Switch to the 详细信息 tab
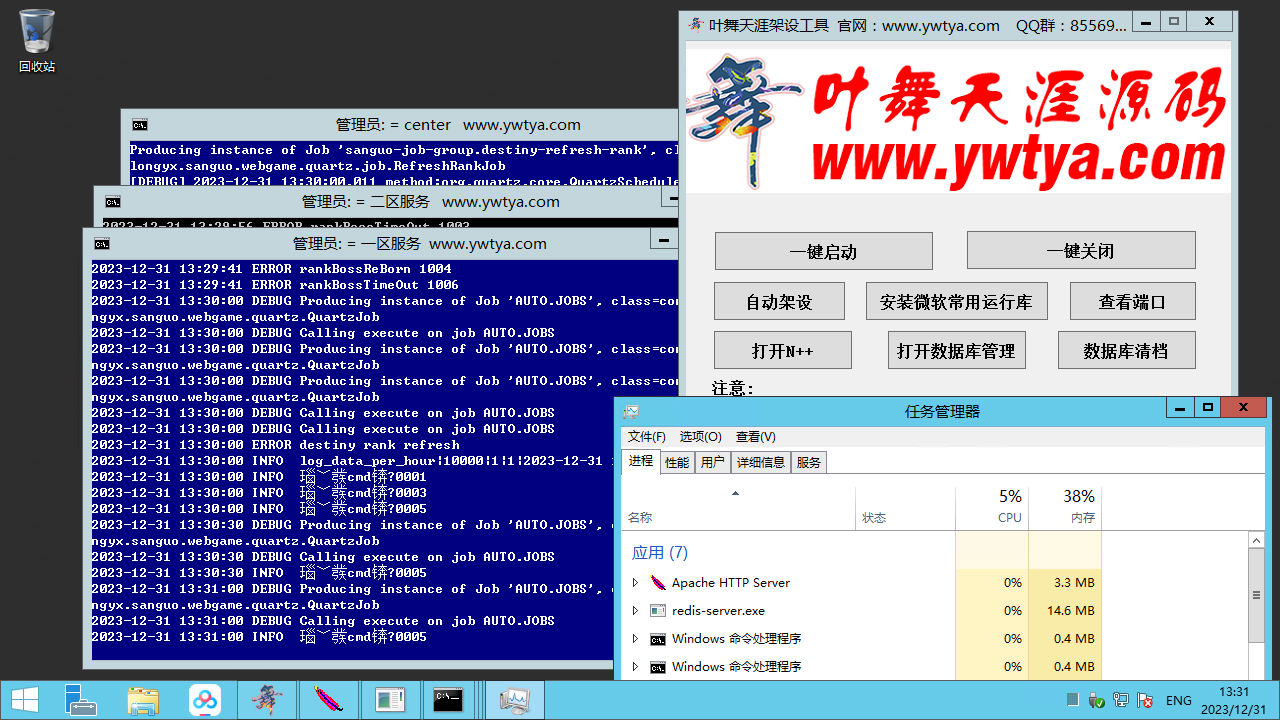 [761, 462]
